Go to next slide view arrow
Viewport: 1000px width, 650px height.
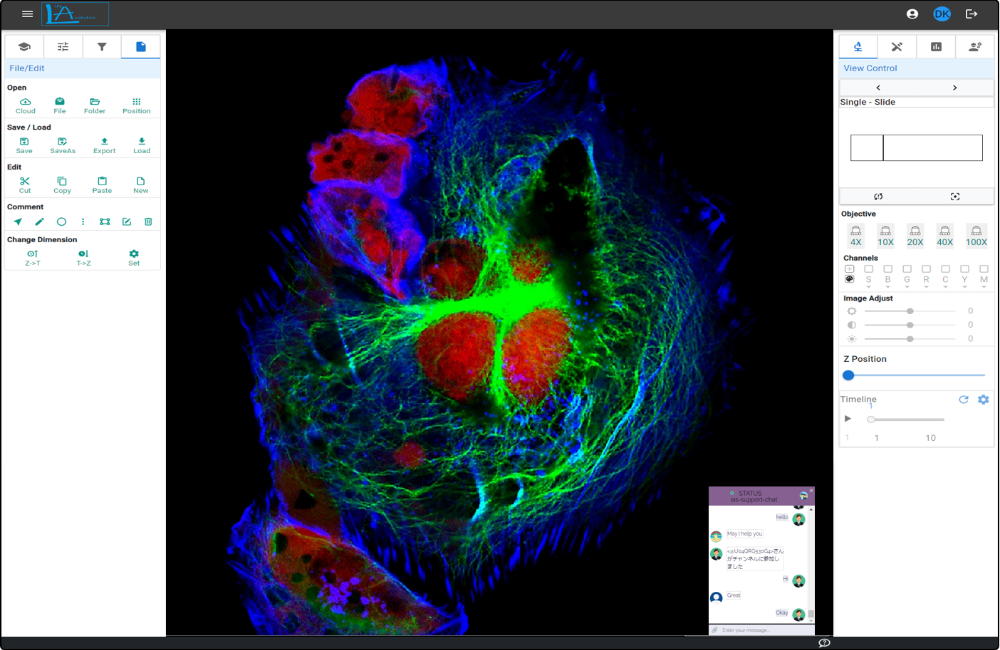click(x=955, y=88)
